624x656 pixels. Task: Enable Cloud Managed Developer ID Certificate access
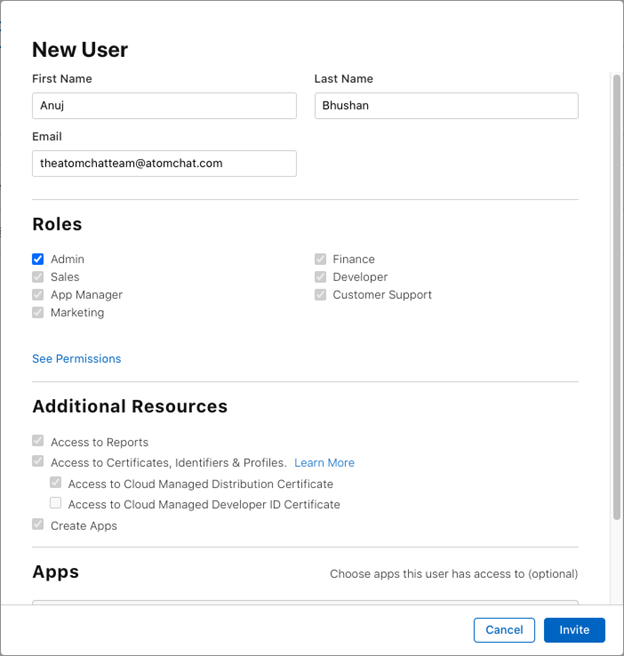tap(56, 502)
